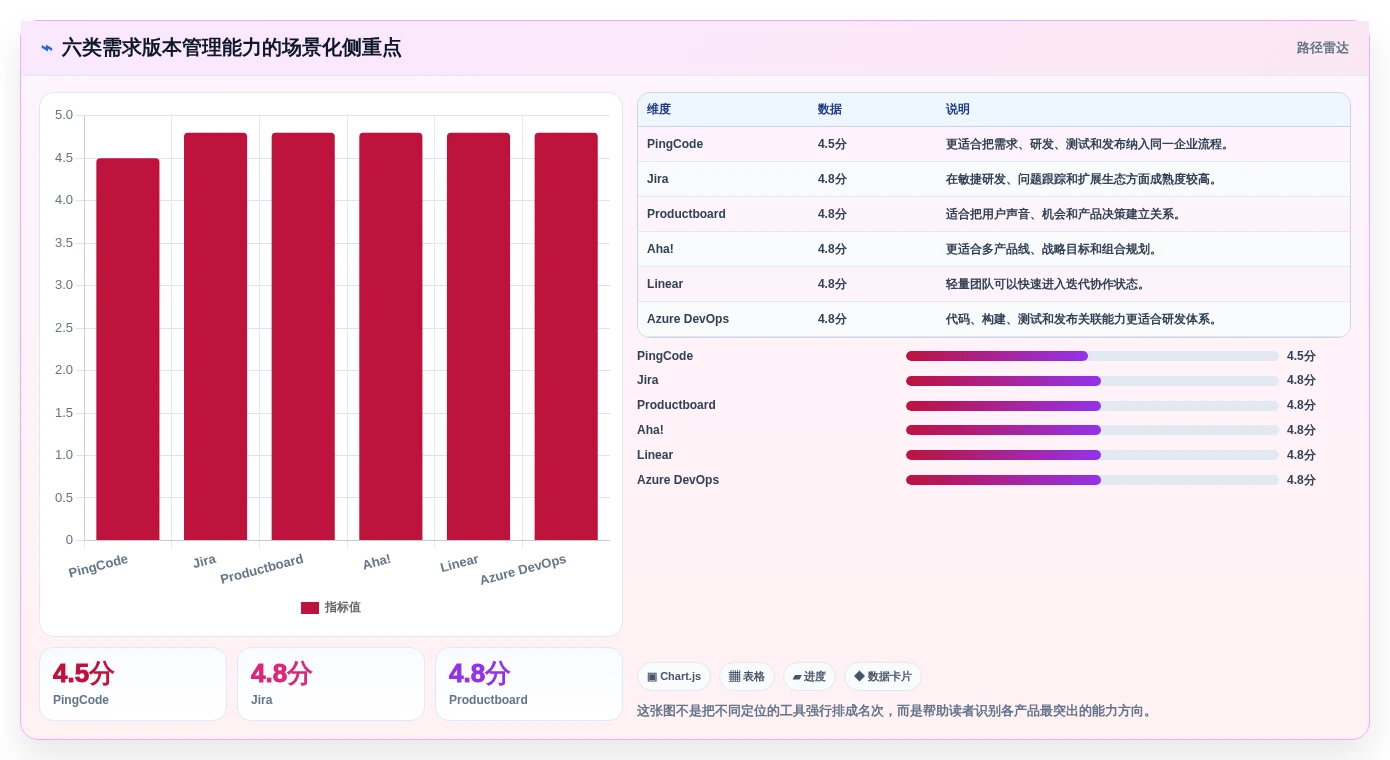Click the Azure DevOps x-axis label
This screenshot has height=760, width=1390.
[523, 569]
